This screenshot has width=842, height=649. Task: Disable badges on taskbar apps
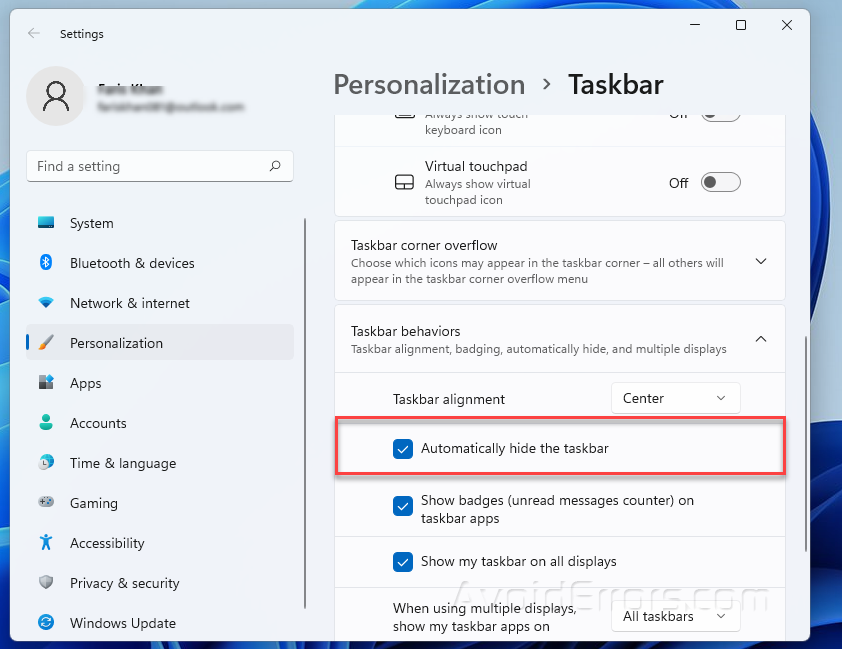click(x=403, y=508)
